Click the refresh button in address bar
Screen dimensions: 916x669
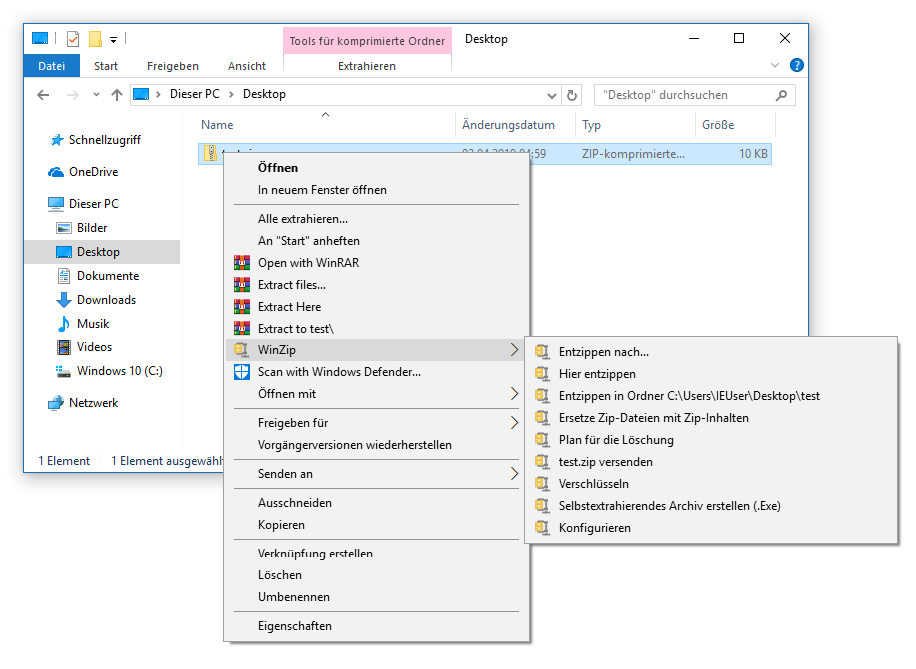coord(572,95)
